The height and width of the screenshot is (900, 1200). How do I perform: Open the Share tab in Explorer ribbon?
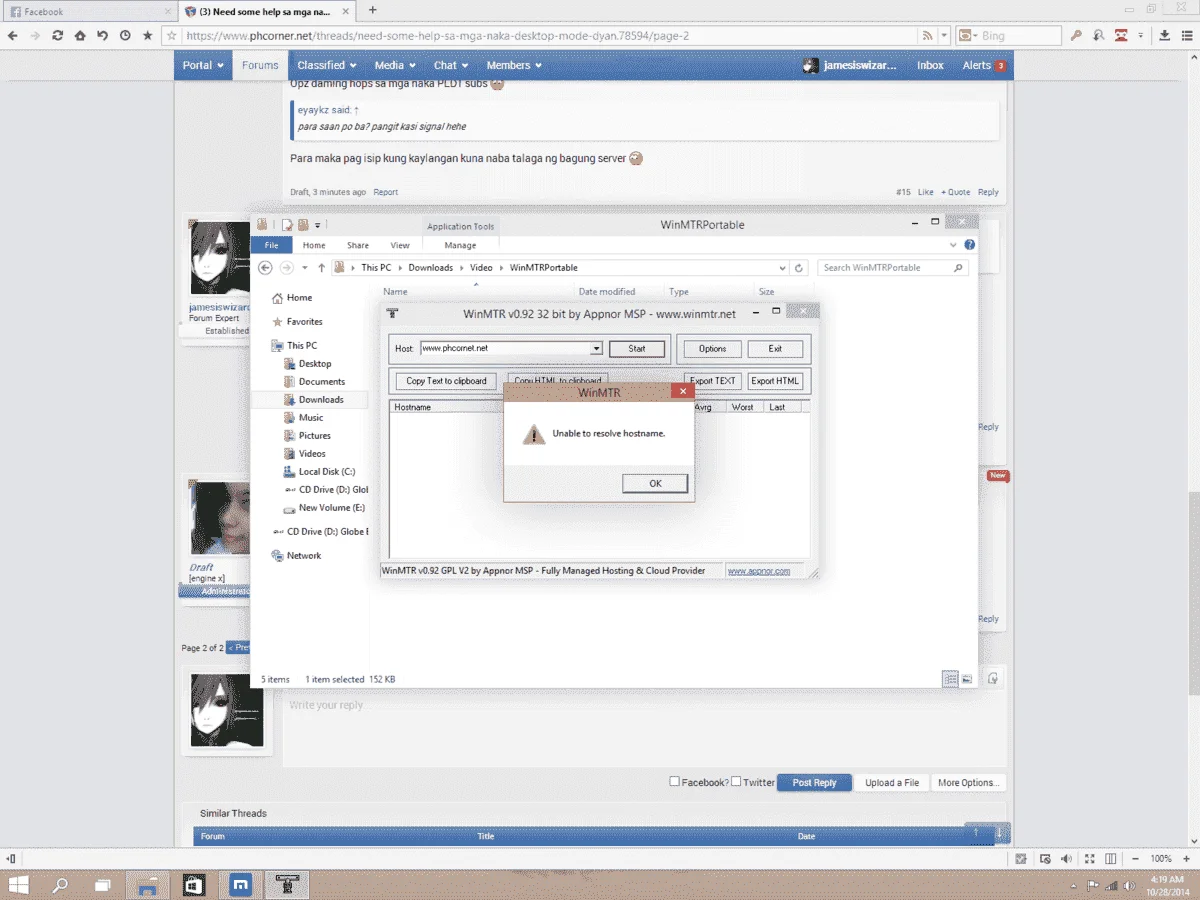point(358,245)
